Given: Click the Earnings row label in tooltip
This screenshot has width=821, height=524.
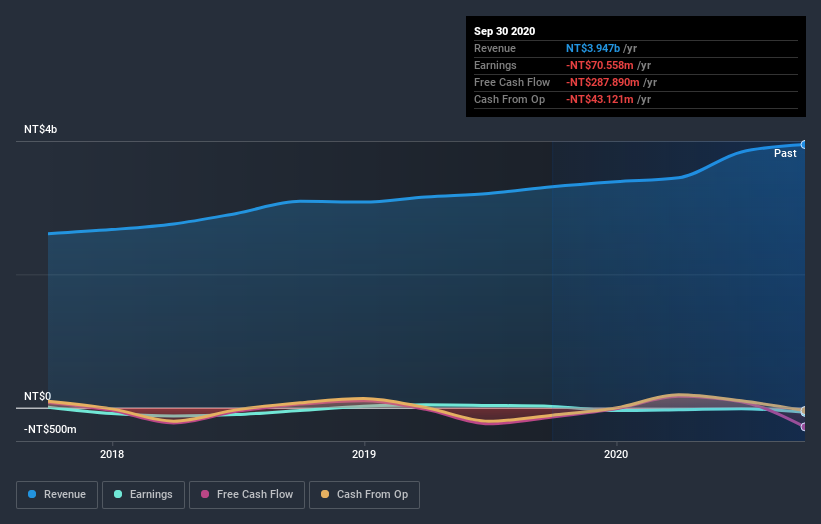Looking at the screenshot, I should [495, 65].
